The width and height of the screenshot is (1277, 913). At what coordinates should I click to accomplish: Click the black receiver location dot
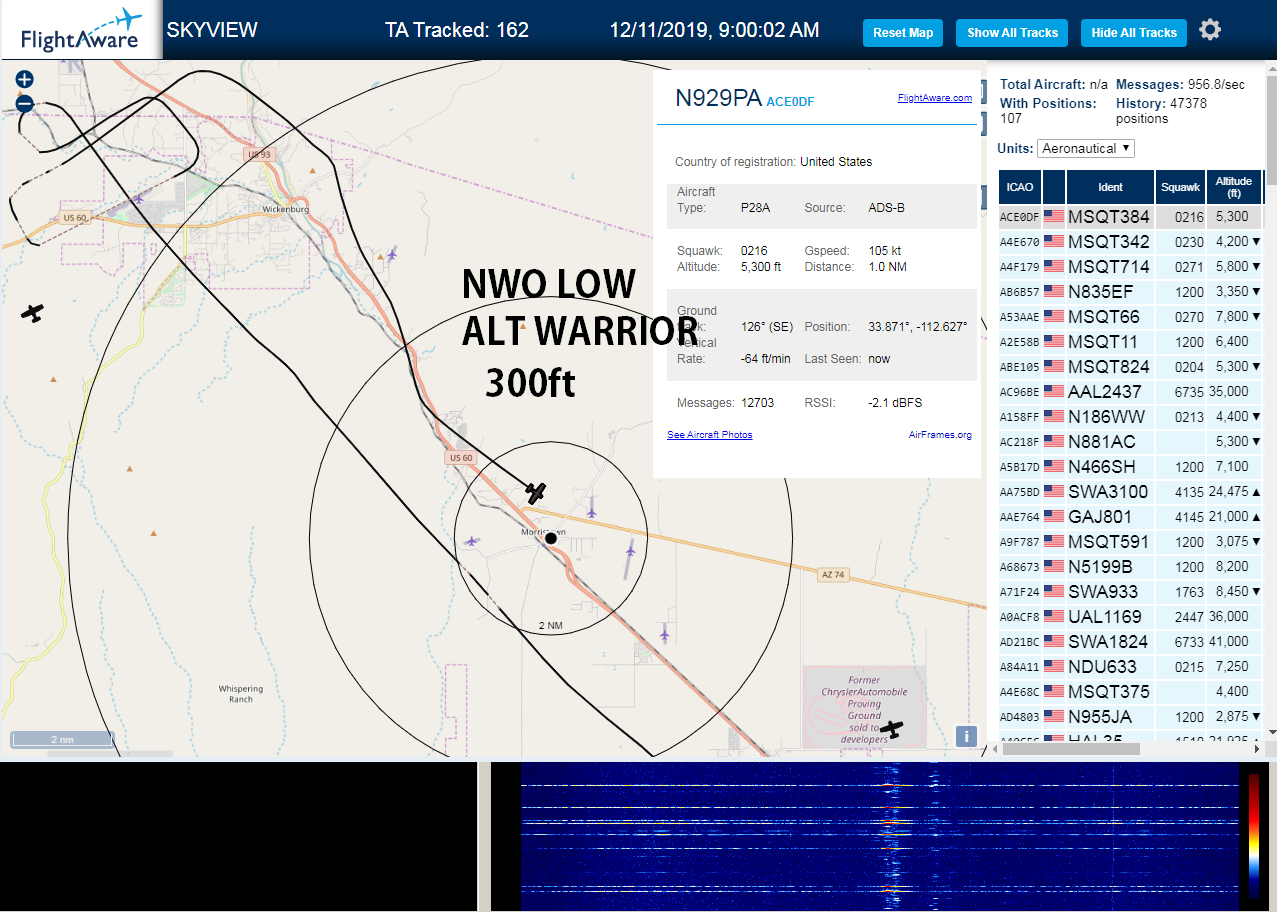pyautogui.click(x=550, y=538)
